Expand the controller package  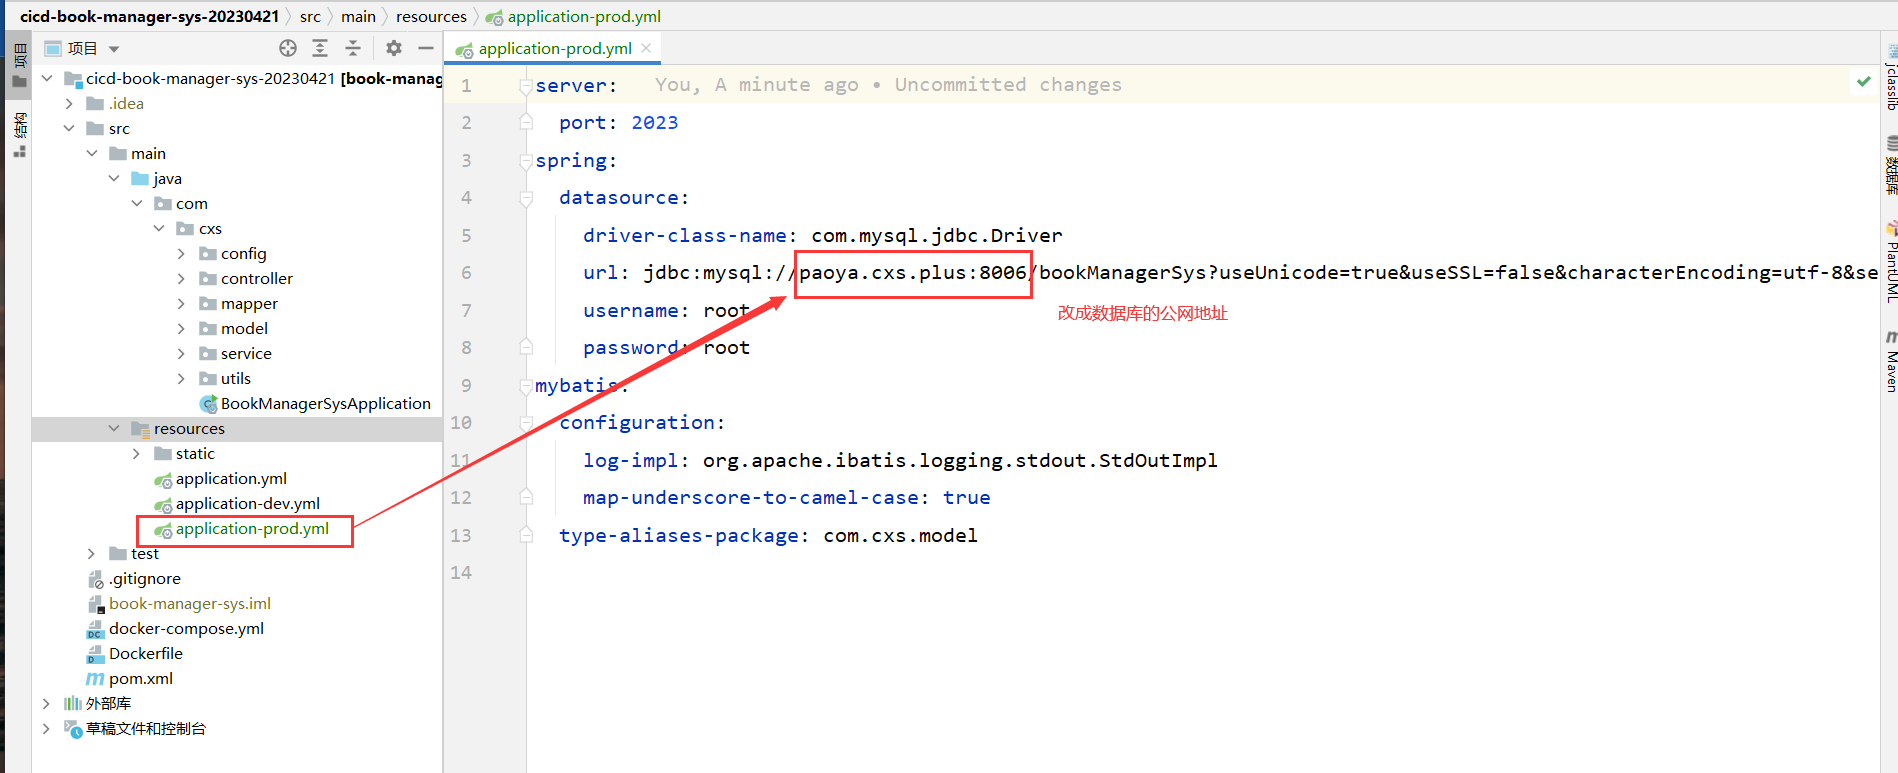181,278
